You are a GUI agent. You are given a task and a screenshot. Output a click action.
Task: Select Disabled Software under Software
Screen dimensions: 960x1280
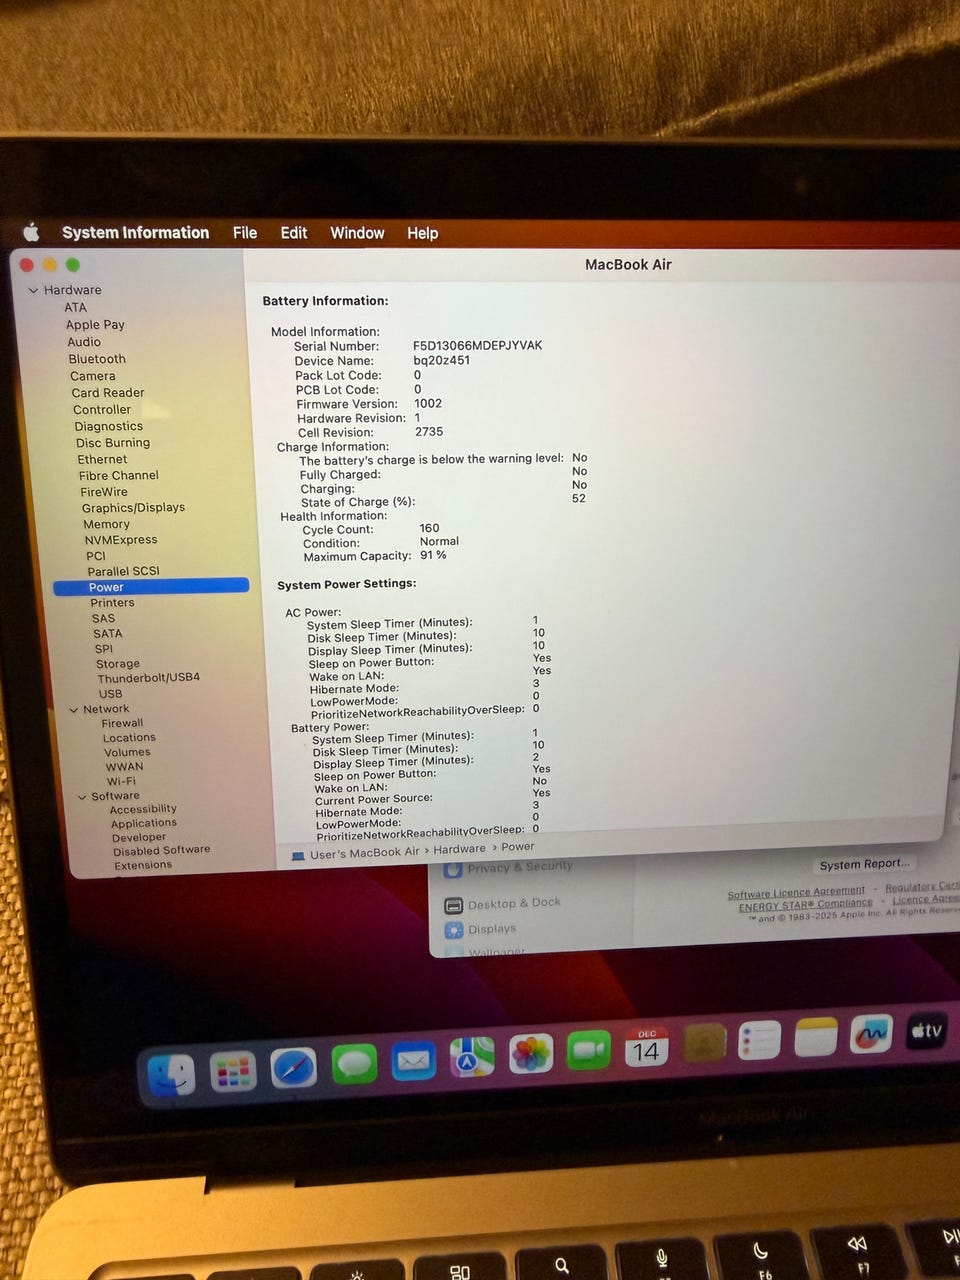[162, 851]
